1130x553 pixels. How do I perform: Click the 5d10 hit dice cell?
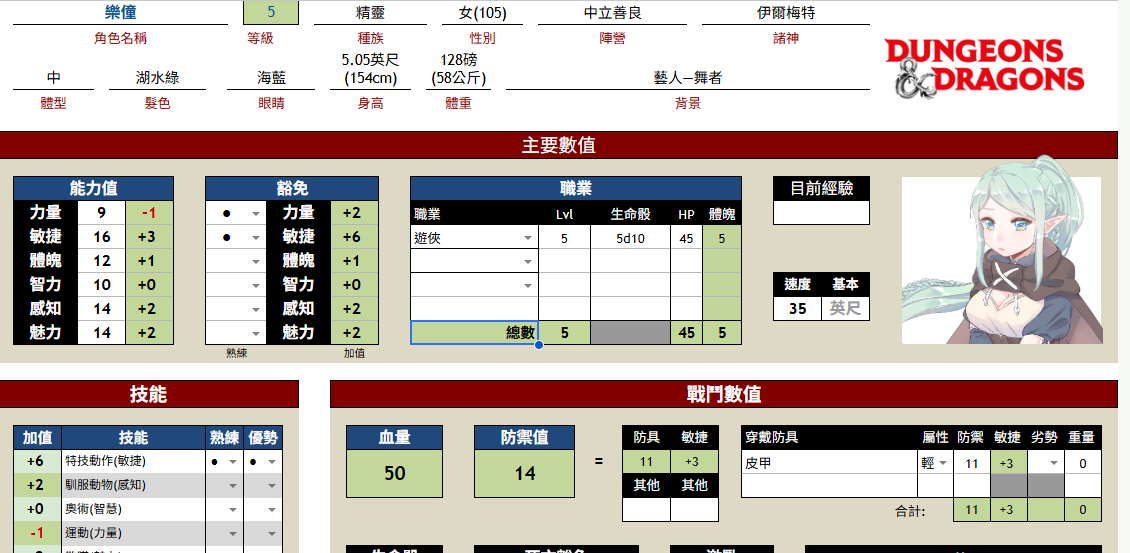pos(631,237)
